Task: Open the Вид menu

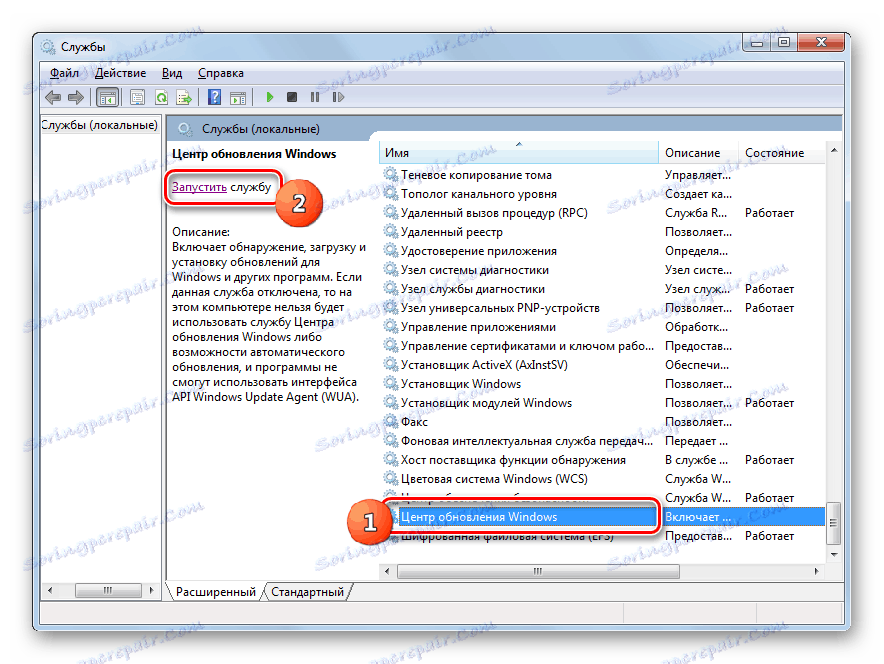Action: pyautogui.click(x=172, y=73)
